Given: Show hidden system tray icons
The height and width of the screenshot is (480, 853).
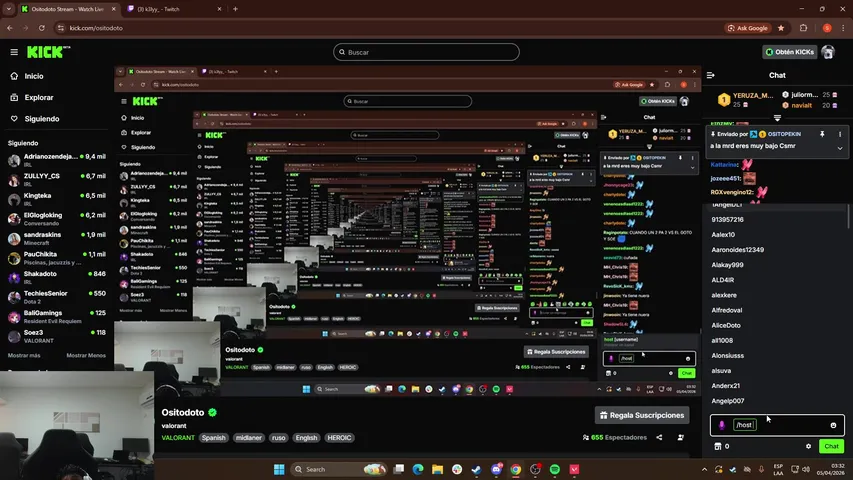Looking at the screenshot, I should [704, 469].
